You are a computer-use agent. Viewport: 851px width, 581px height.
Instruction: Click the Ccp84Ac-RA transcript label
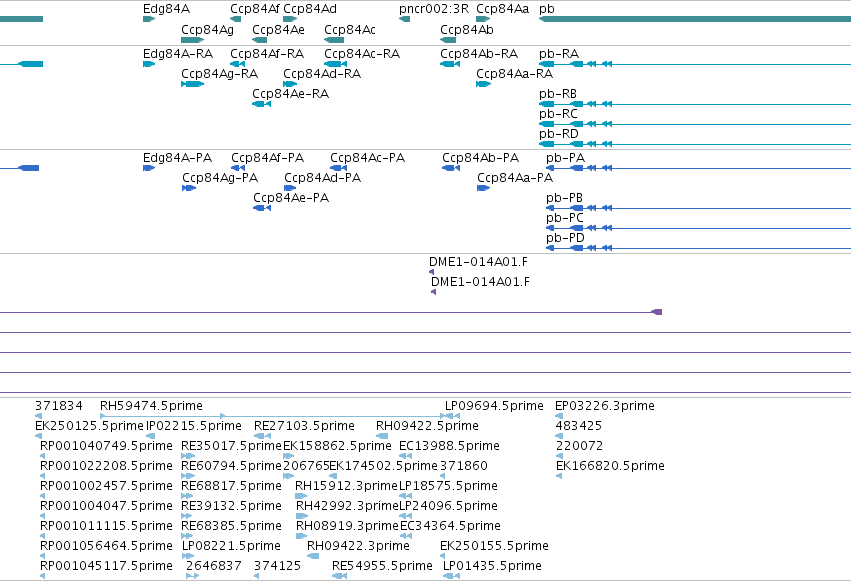click(x=361, y=54)
